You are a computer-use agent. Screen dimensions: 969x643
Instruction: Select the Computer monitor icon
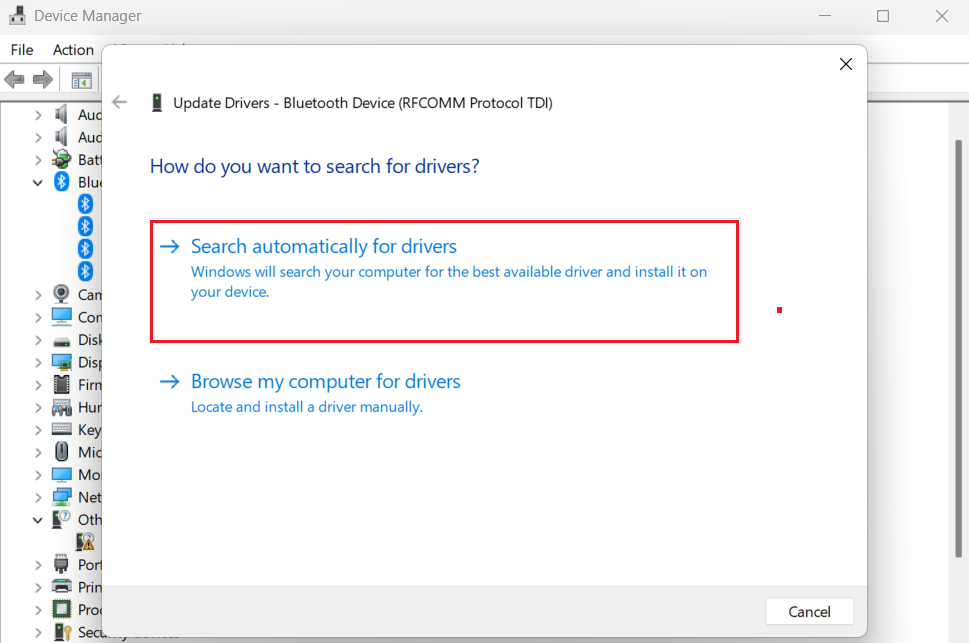[x=61, y=316]
